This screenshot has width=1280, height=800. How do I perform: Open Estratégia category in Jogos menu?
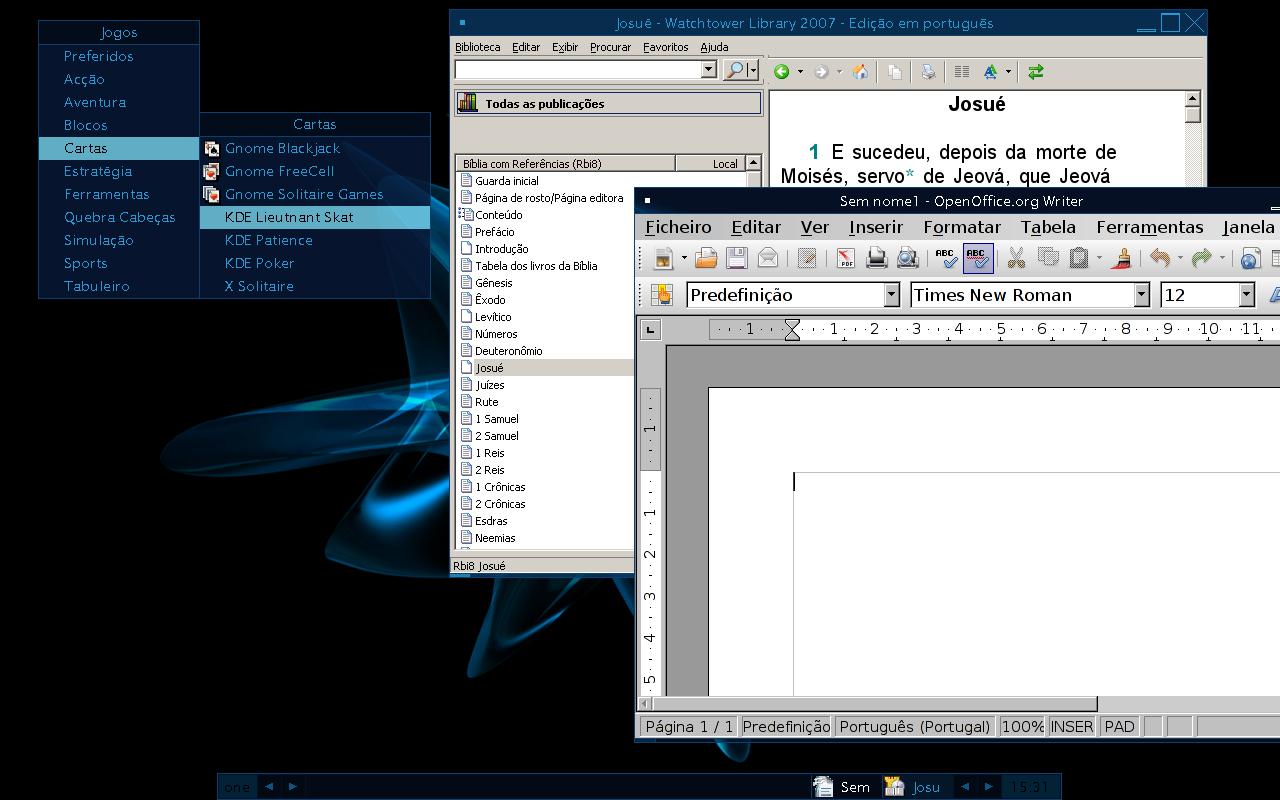coord(119,171)
